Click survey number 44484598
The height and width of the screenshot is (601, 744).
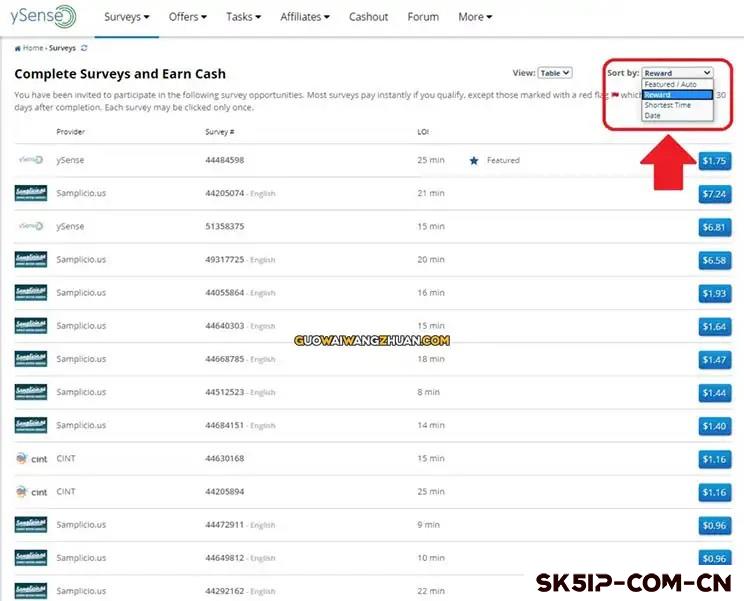[x=224, y=160]
